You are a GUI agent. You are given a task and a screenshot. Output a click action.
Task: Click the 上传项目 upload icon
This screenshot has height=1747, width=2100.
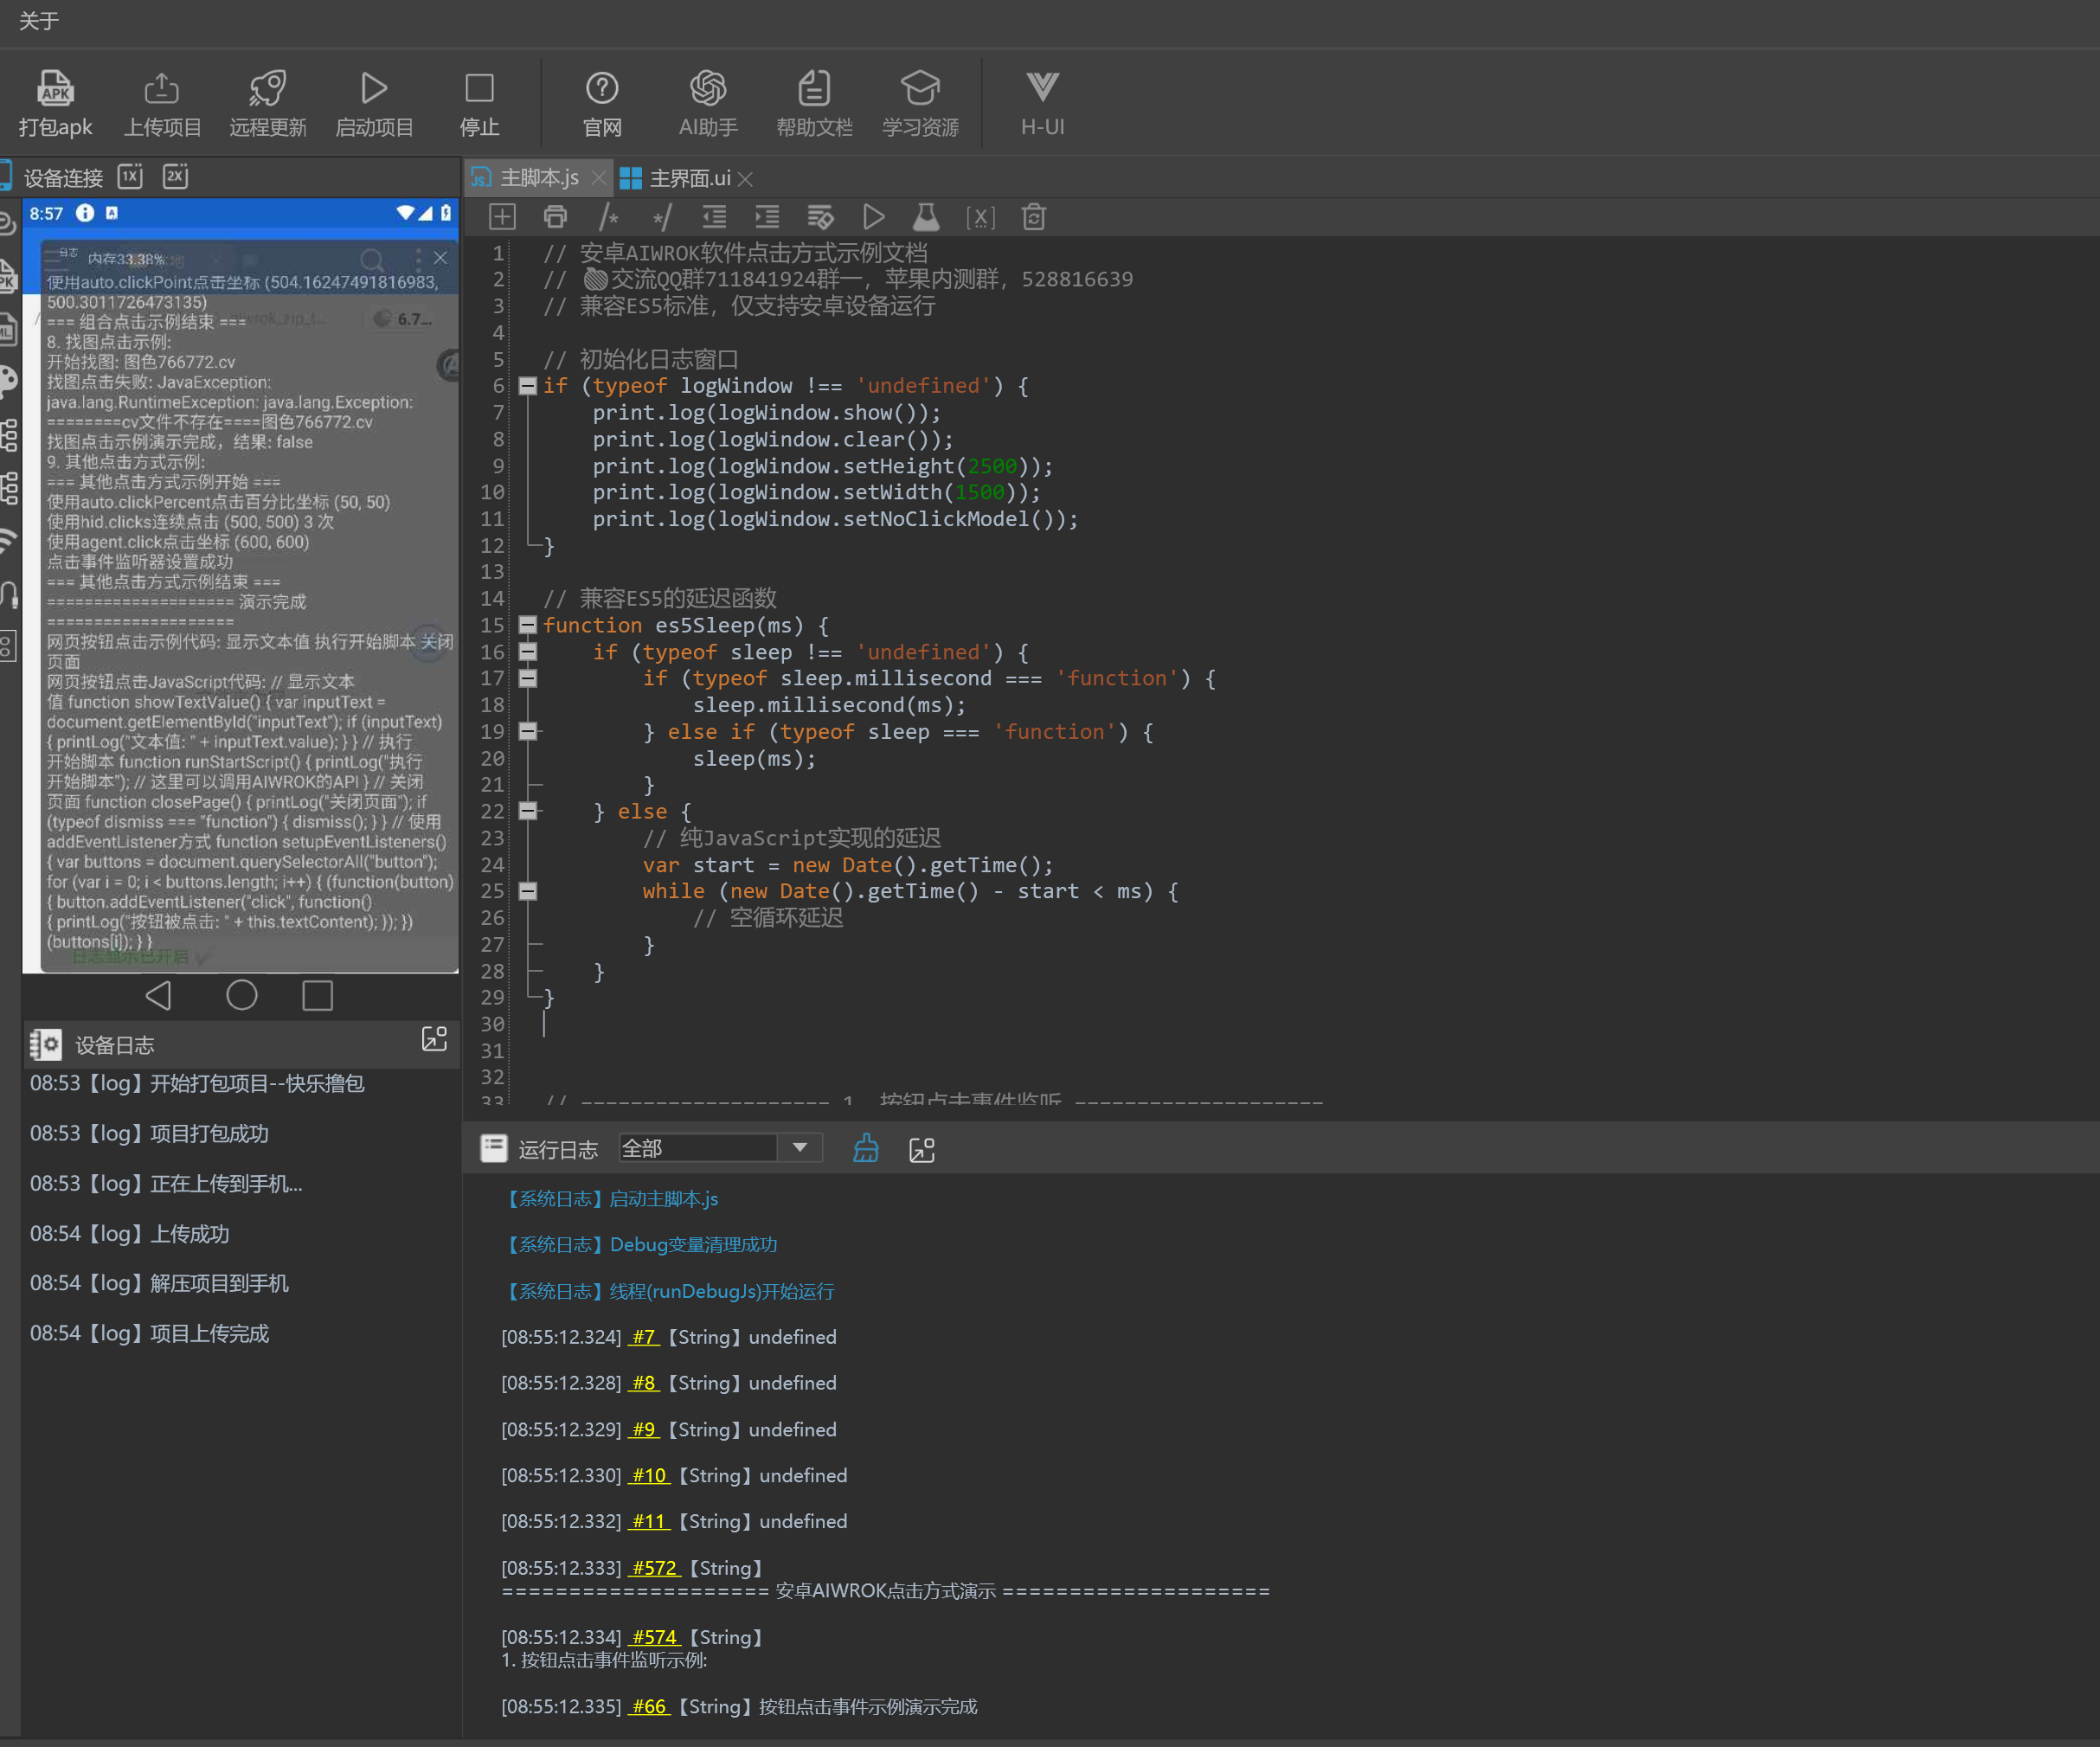(x=162, y=89)
